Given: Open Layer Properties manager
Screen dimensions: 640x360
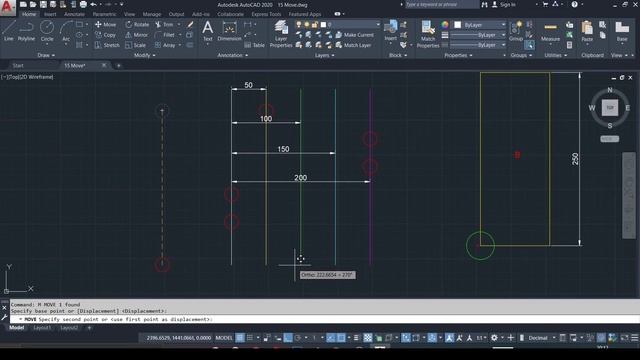Looking at the screenshot, I should tap(281, 33).
